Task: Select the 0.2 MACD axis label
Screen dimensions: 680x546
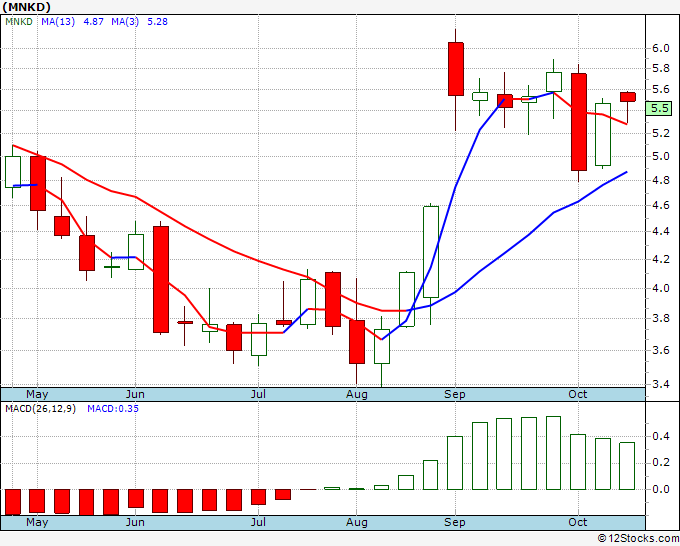Action: click(661, 463)
